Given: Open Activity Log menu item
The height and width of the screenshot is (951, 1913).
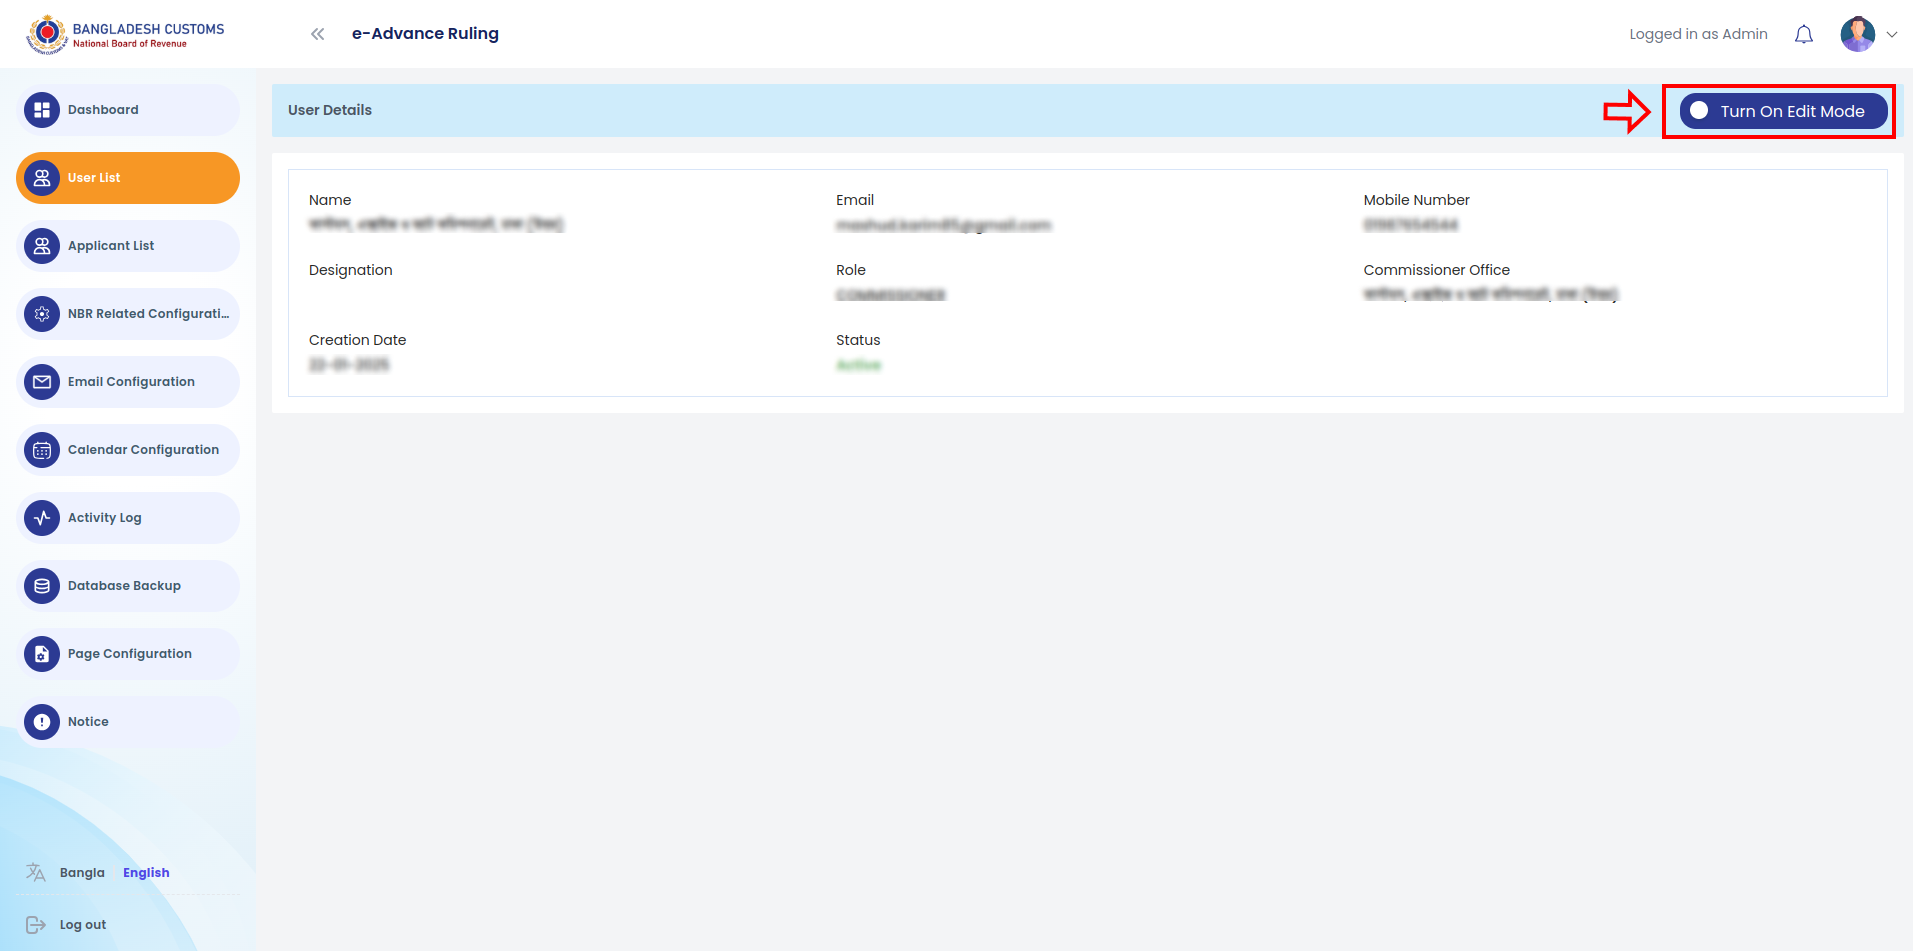Looking at the screenshot, I should coord(128,518).
